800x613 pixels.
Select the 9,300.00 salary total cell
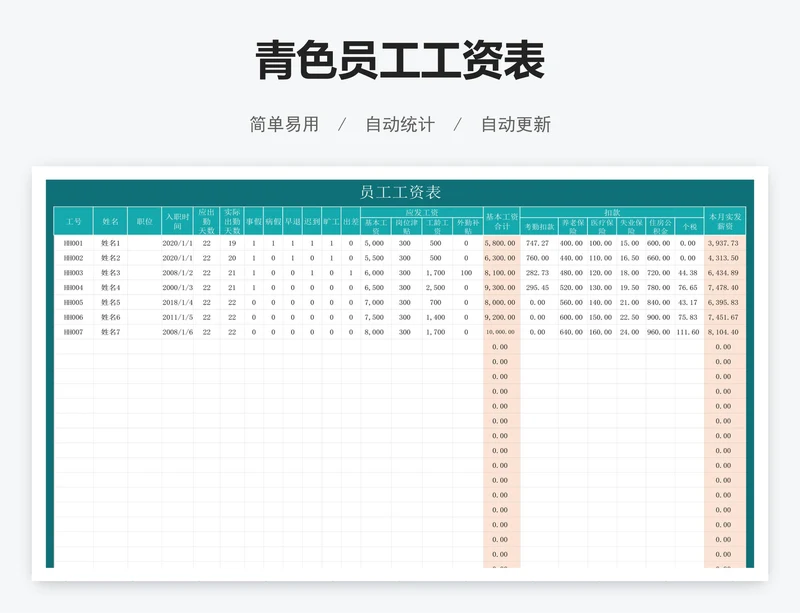coord(502,288)
